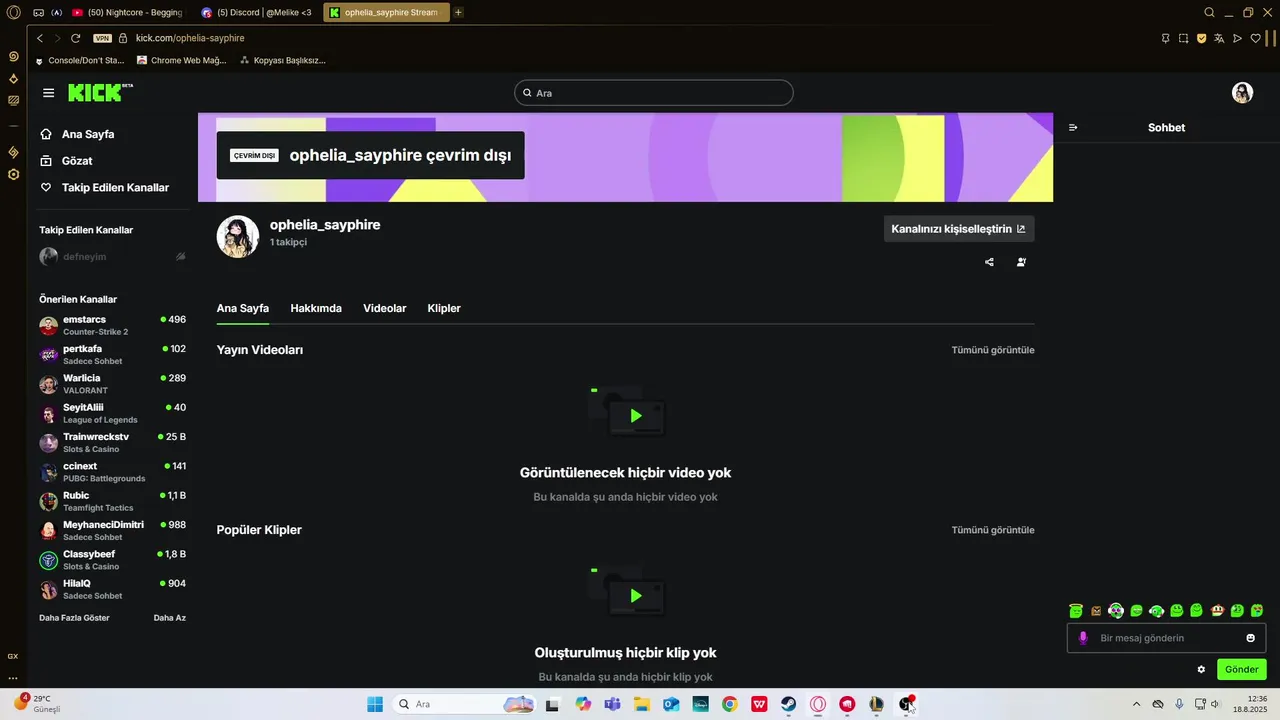The width and height of the screenshot is (1280, 720).
Task: Go back to the previous page
Action: coord(40,38)
